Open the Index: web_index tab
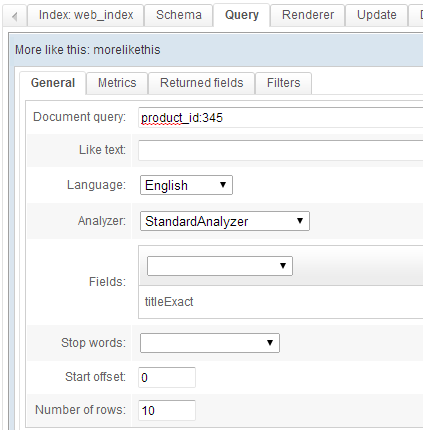Image resolution: width=423 pixels, height=430 pixels. 86,15
